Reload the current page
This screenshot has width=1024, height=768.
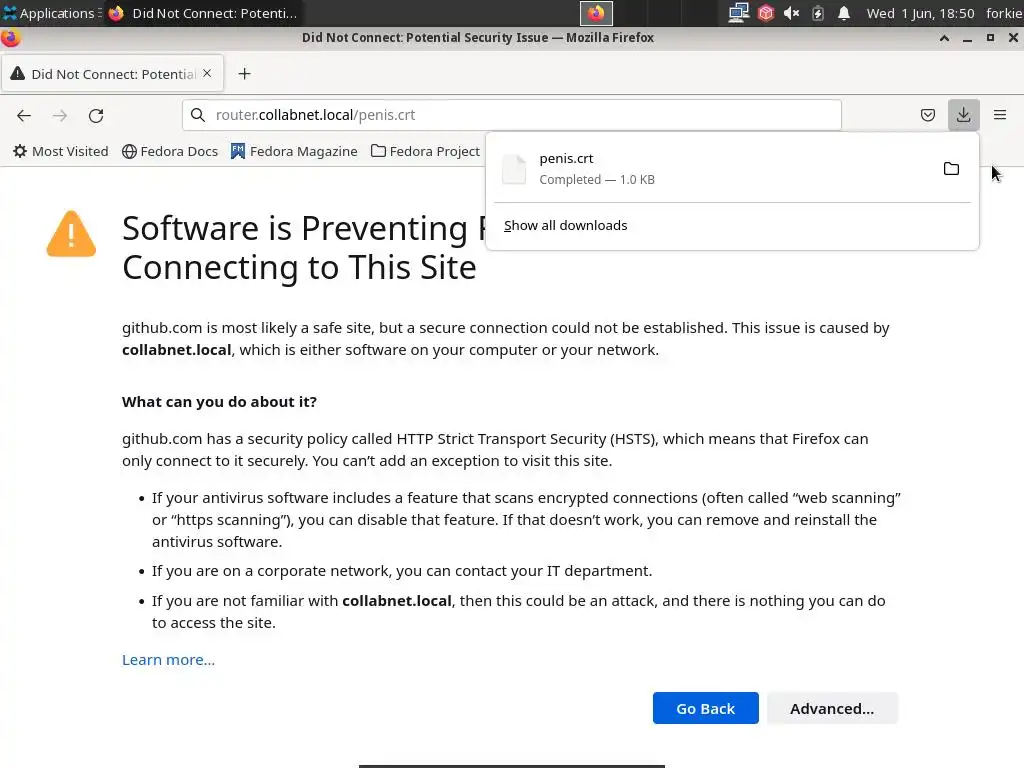coord(96,115)
